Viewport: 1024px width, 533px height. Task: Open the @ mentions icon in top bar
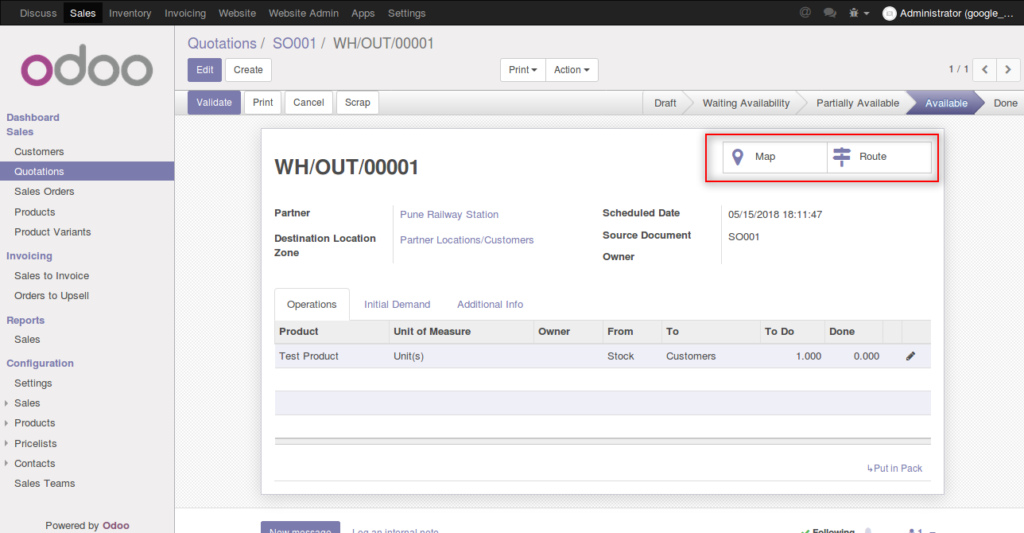(805, 12)
